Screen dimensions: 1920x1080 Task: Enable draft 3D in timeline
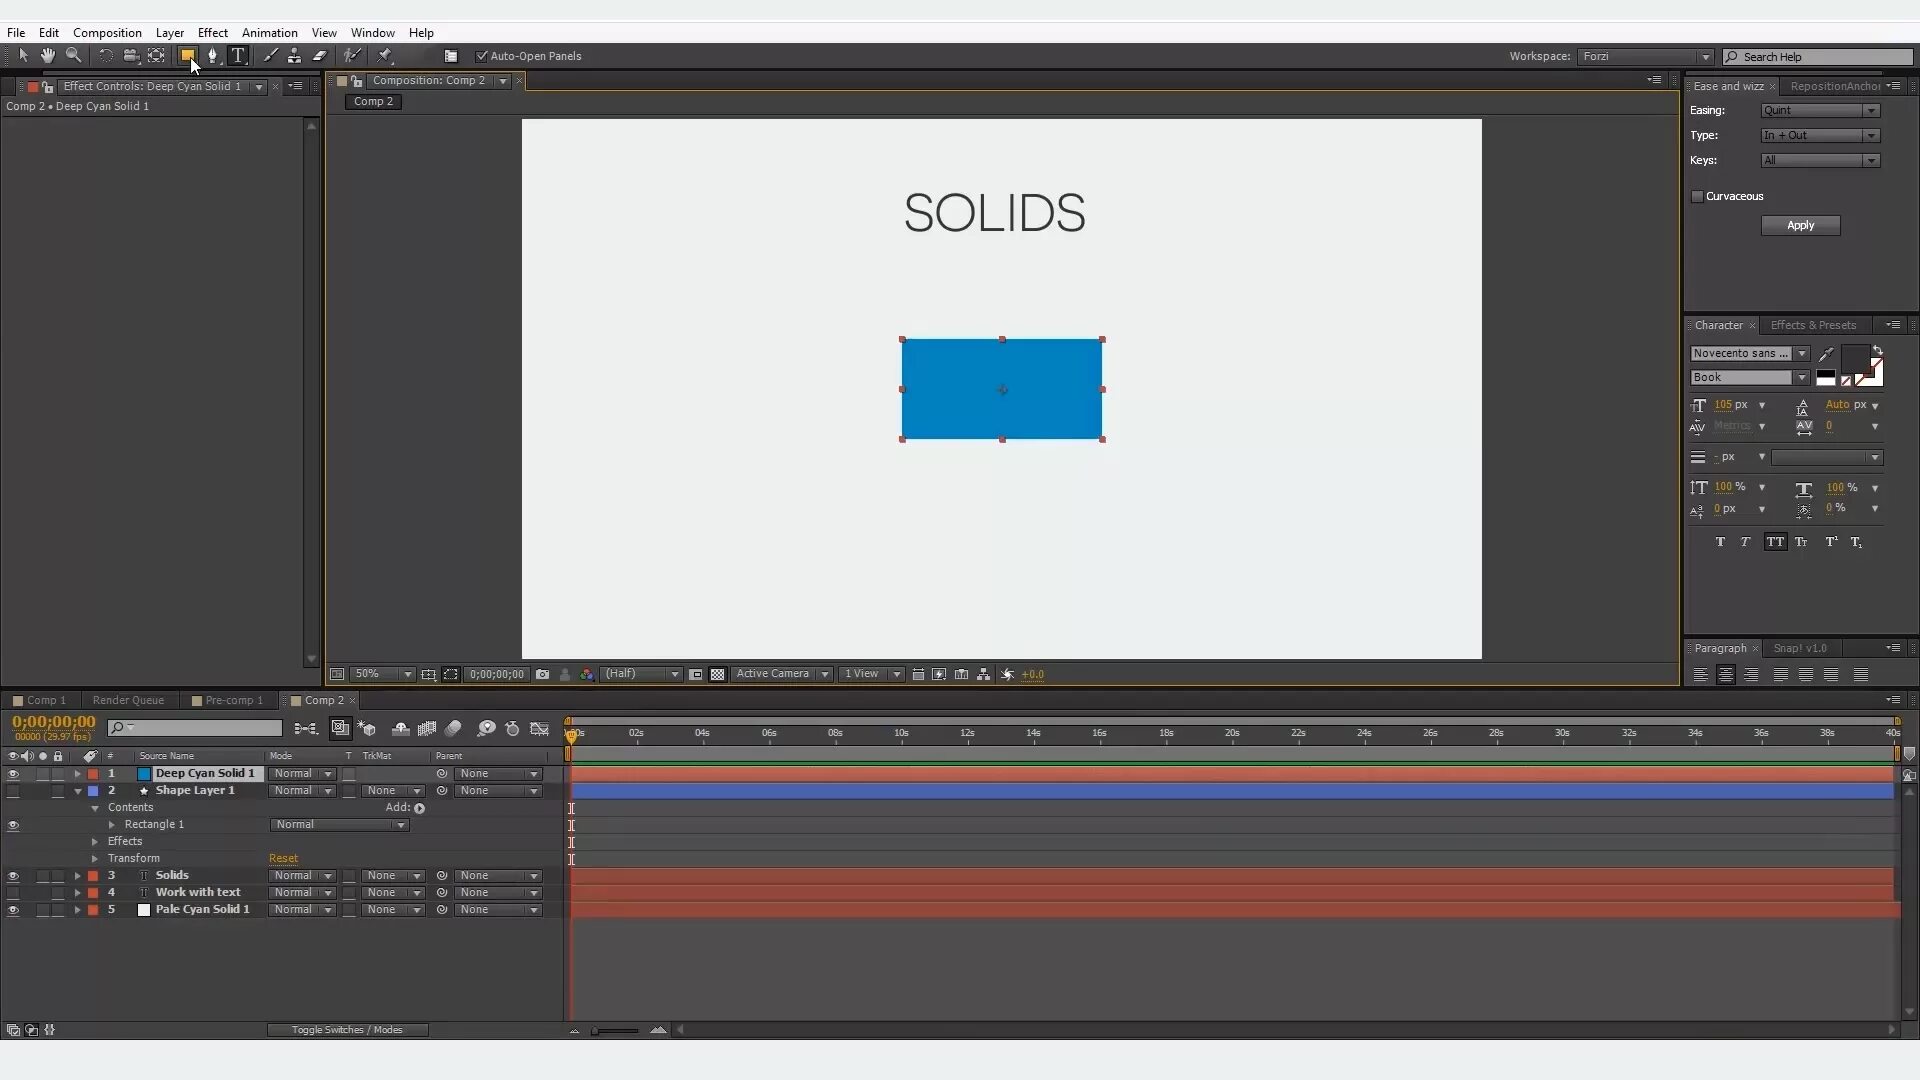pyautogui.click(x=368, y=729)
